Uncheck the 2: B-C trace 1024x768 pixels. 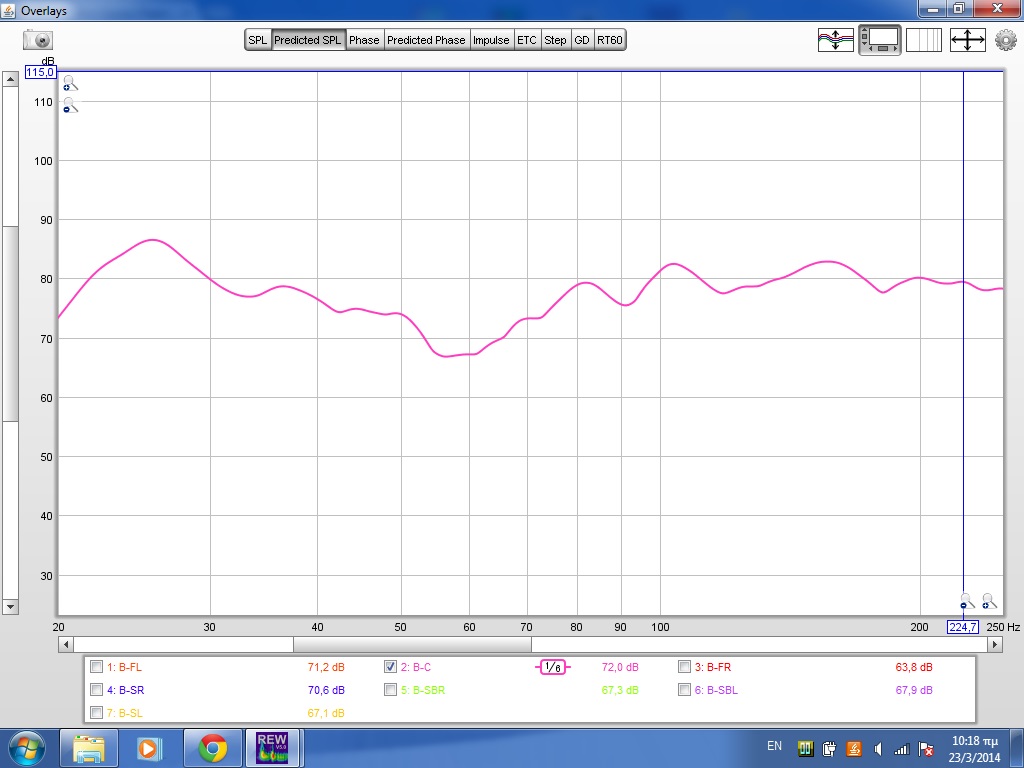(391, 667)
